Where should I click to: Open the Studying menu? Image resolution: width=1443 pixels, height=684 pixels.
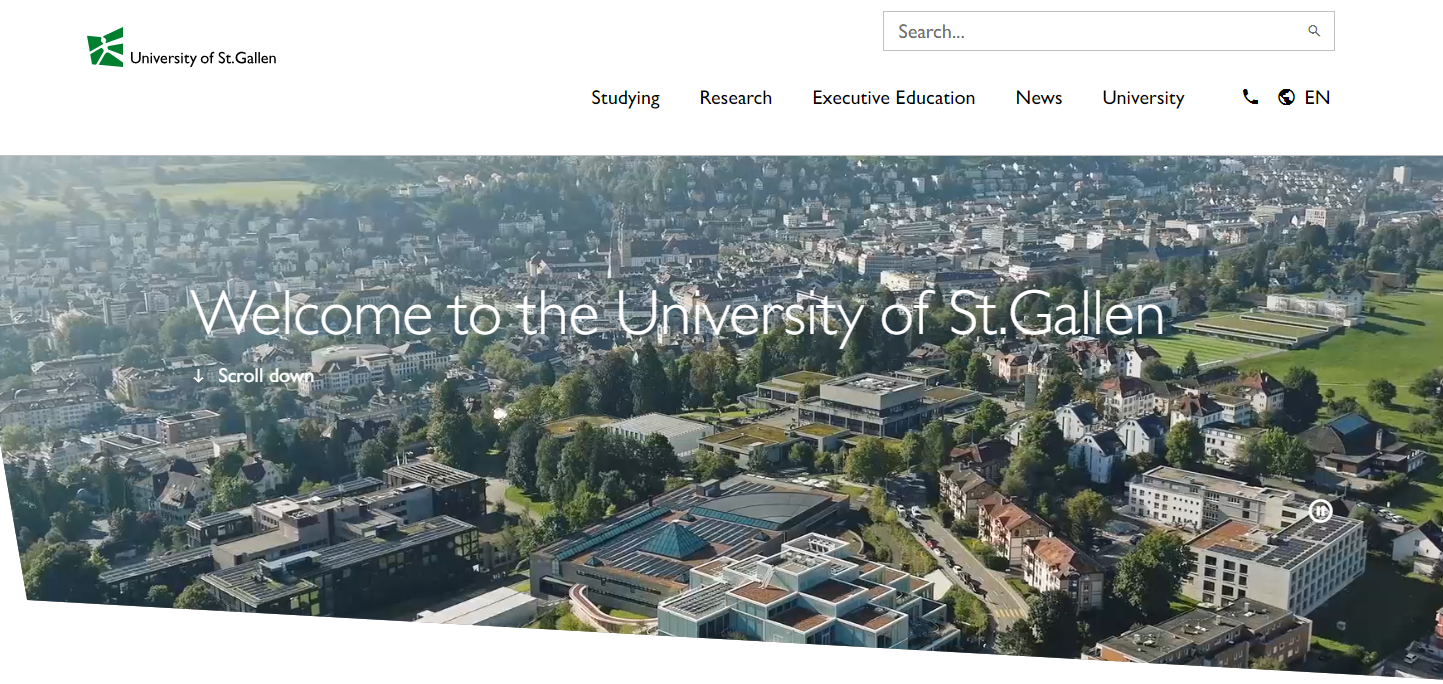(625, 98)
